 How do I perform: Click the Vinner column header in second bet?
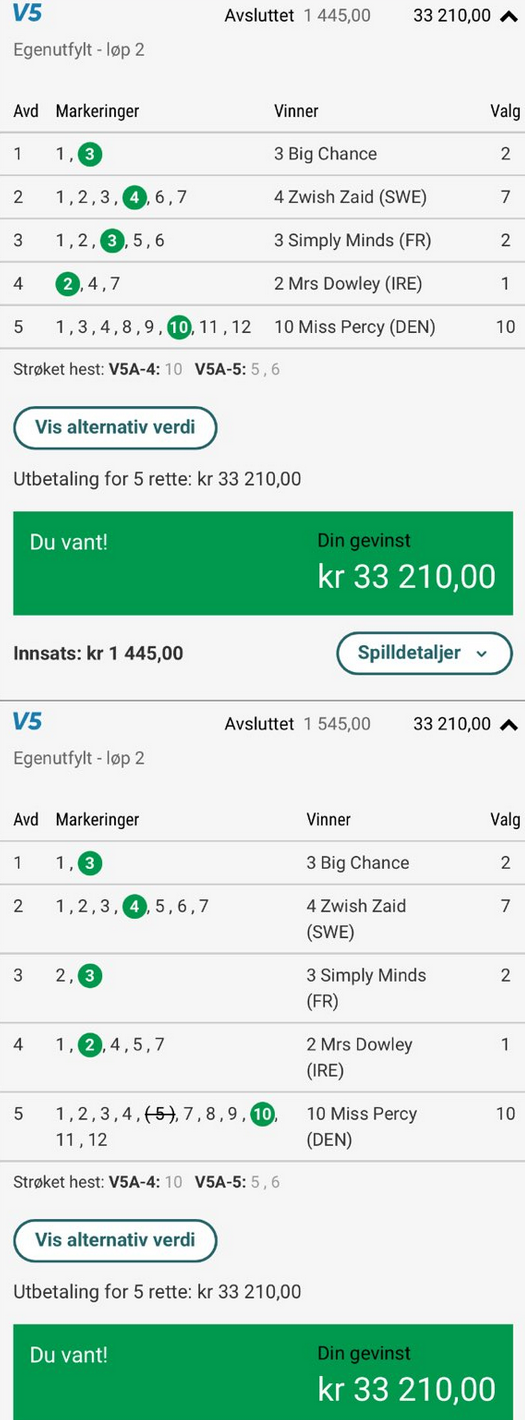point(328,820)
